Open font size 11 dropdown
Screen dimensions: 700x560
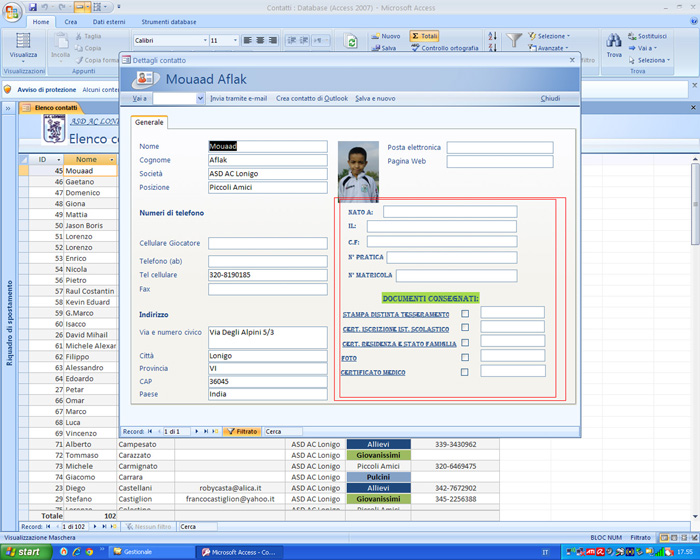coord(235,40)
